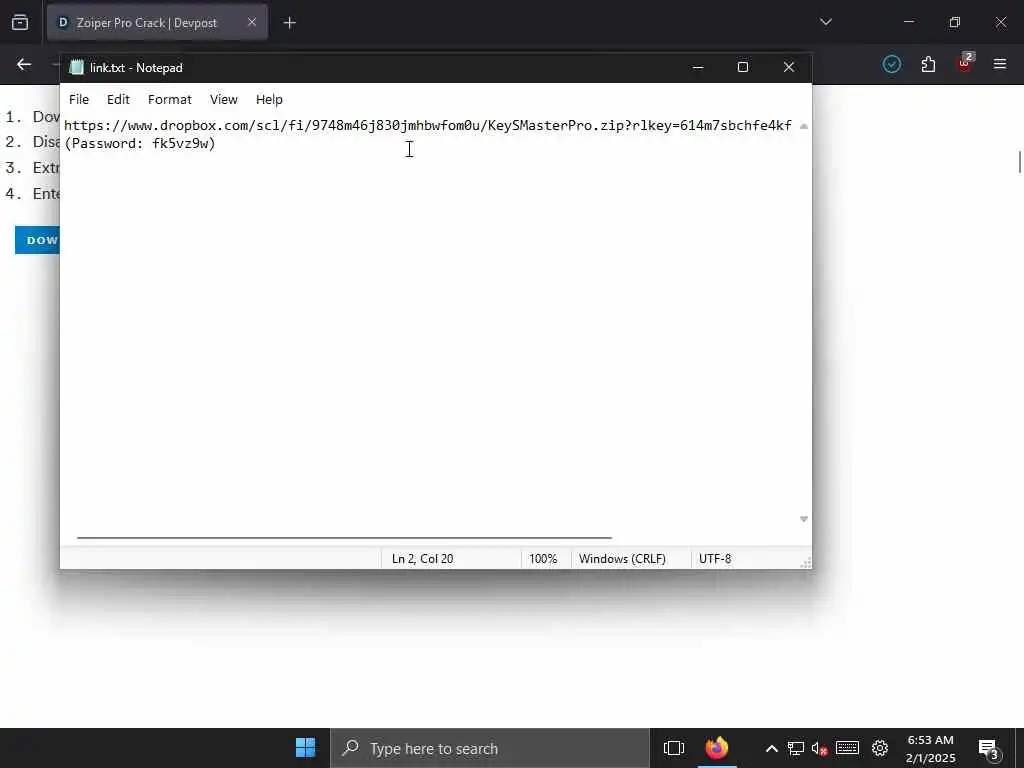This screenshot has width=1024, height=768.
Task: Open Firefox View icon in tab bar
Action: (20, 23)
